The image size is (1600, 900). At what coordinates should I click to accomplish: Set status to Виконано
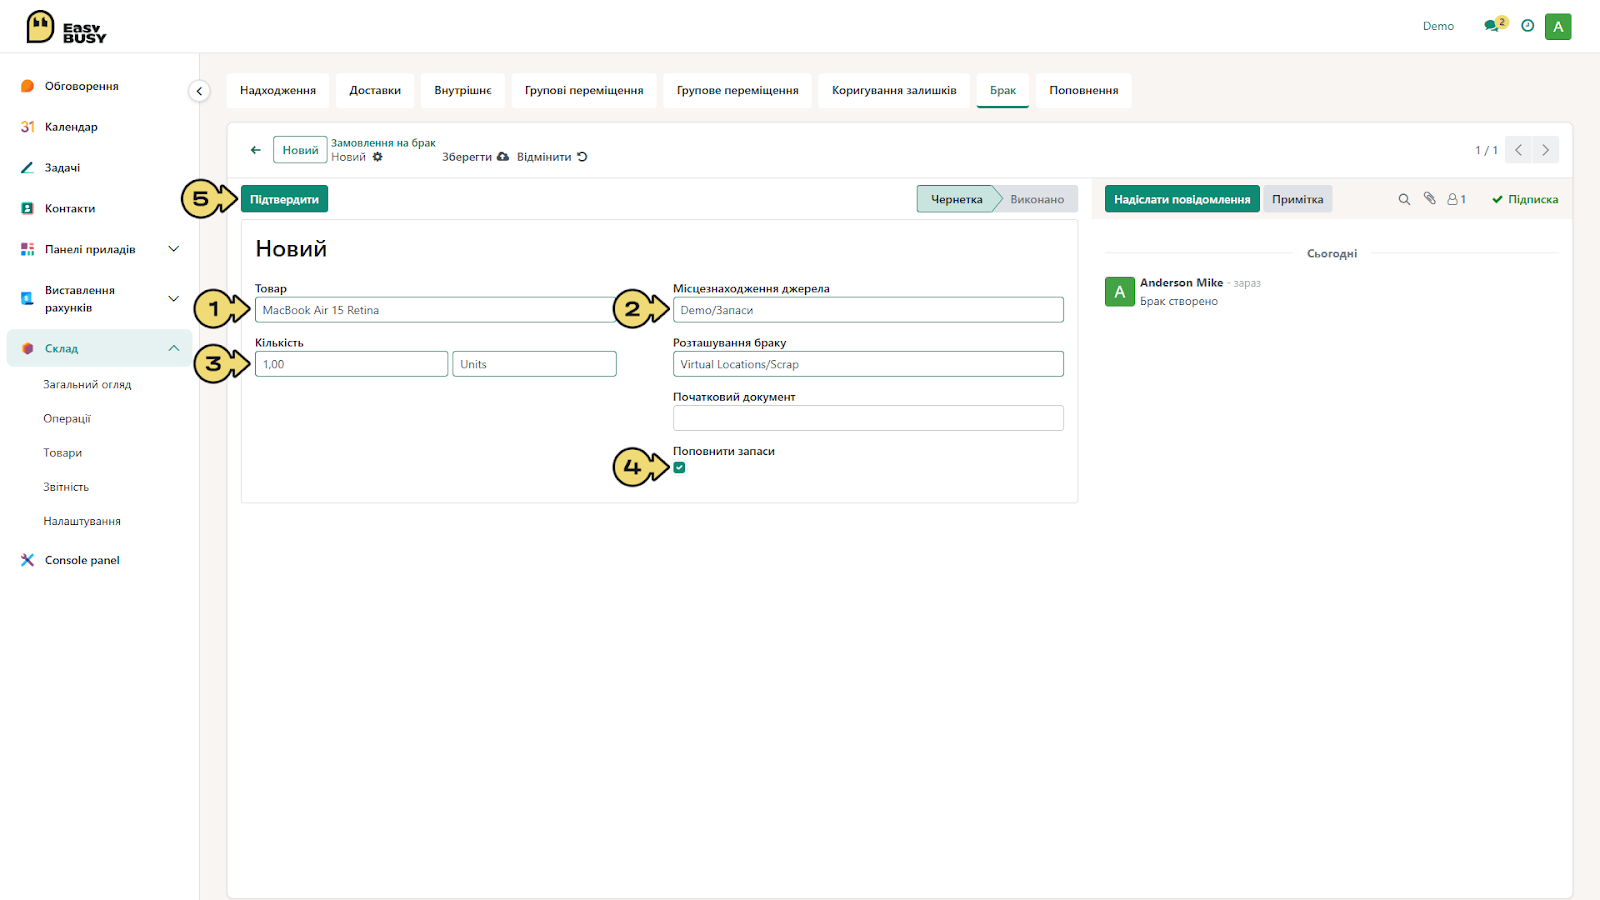[x=1036, y=199]
